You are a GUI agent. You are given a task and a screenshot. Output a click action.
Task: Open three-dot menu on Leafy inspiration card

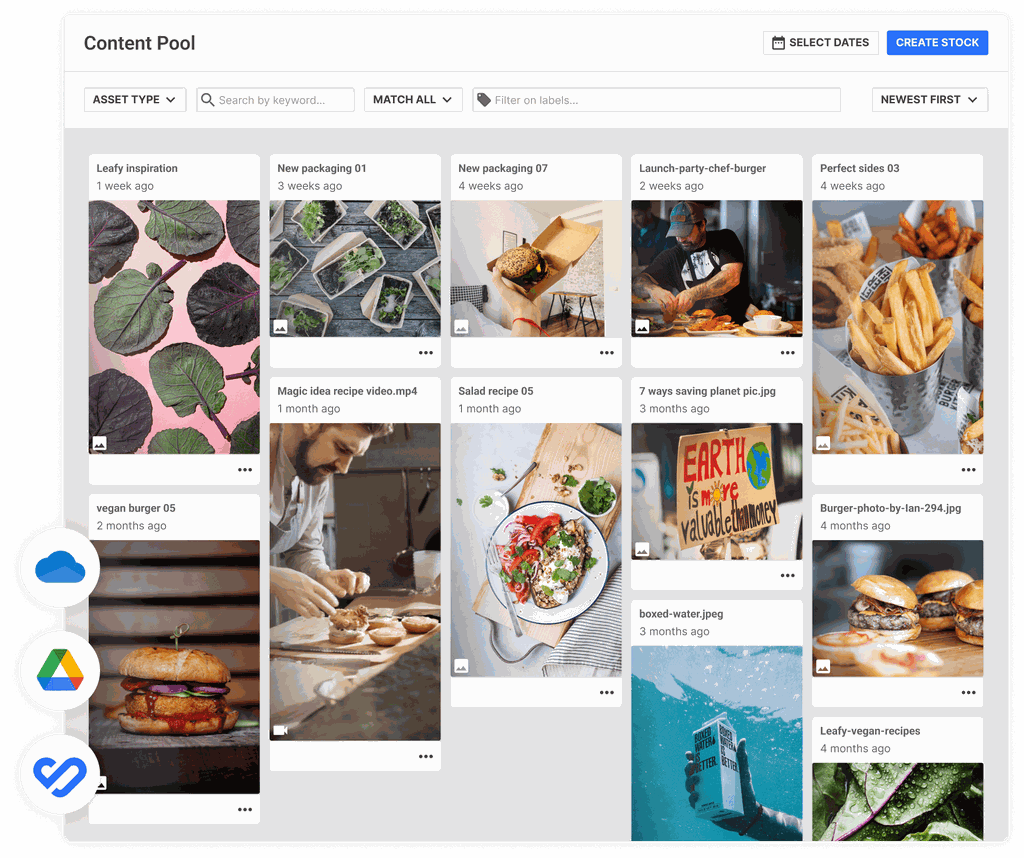click(x=245, y=470)
